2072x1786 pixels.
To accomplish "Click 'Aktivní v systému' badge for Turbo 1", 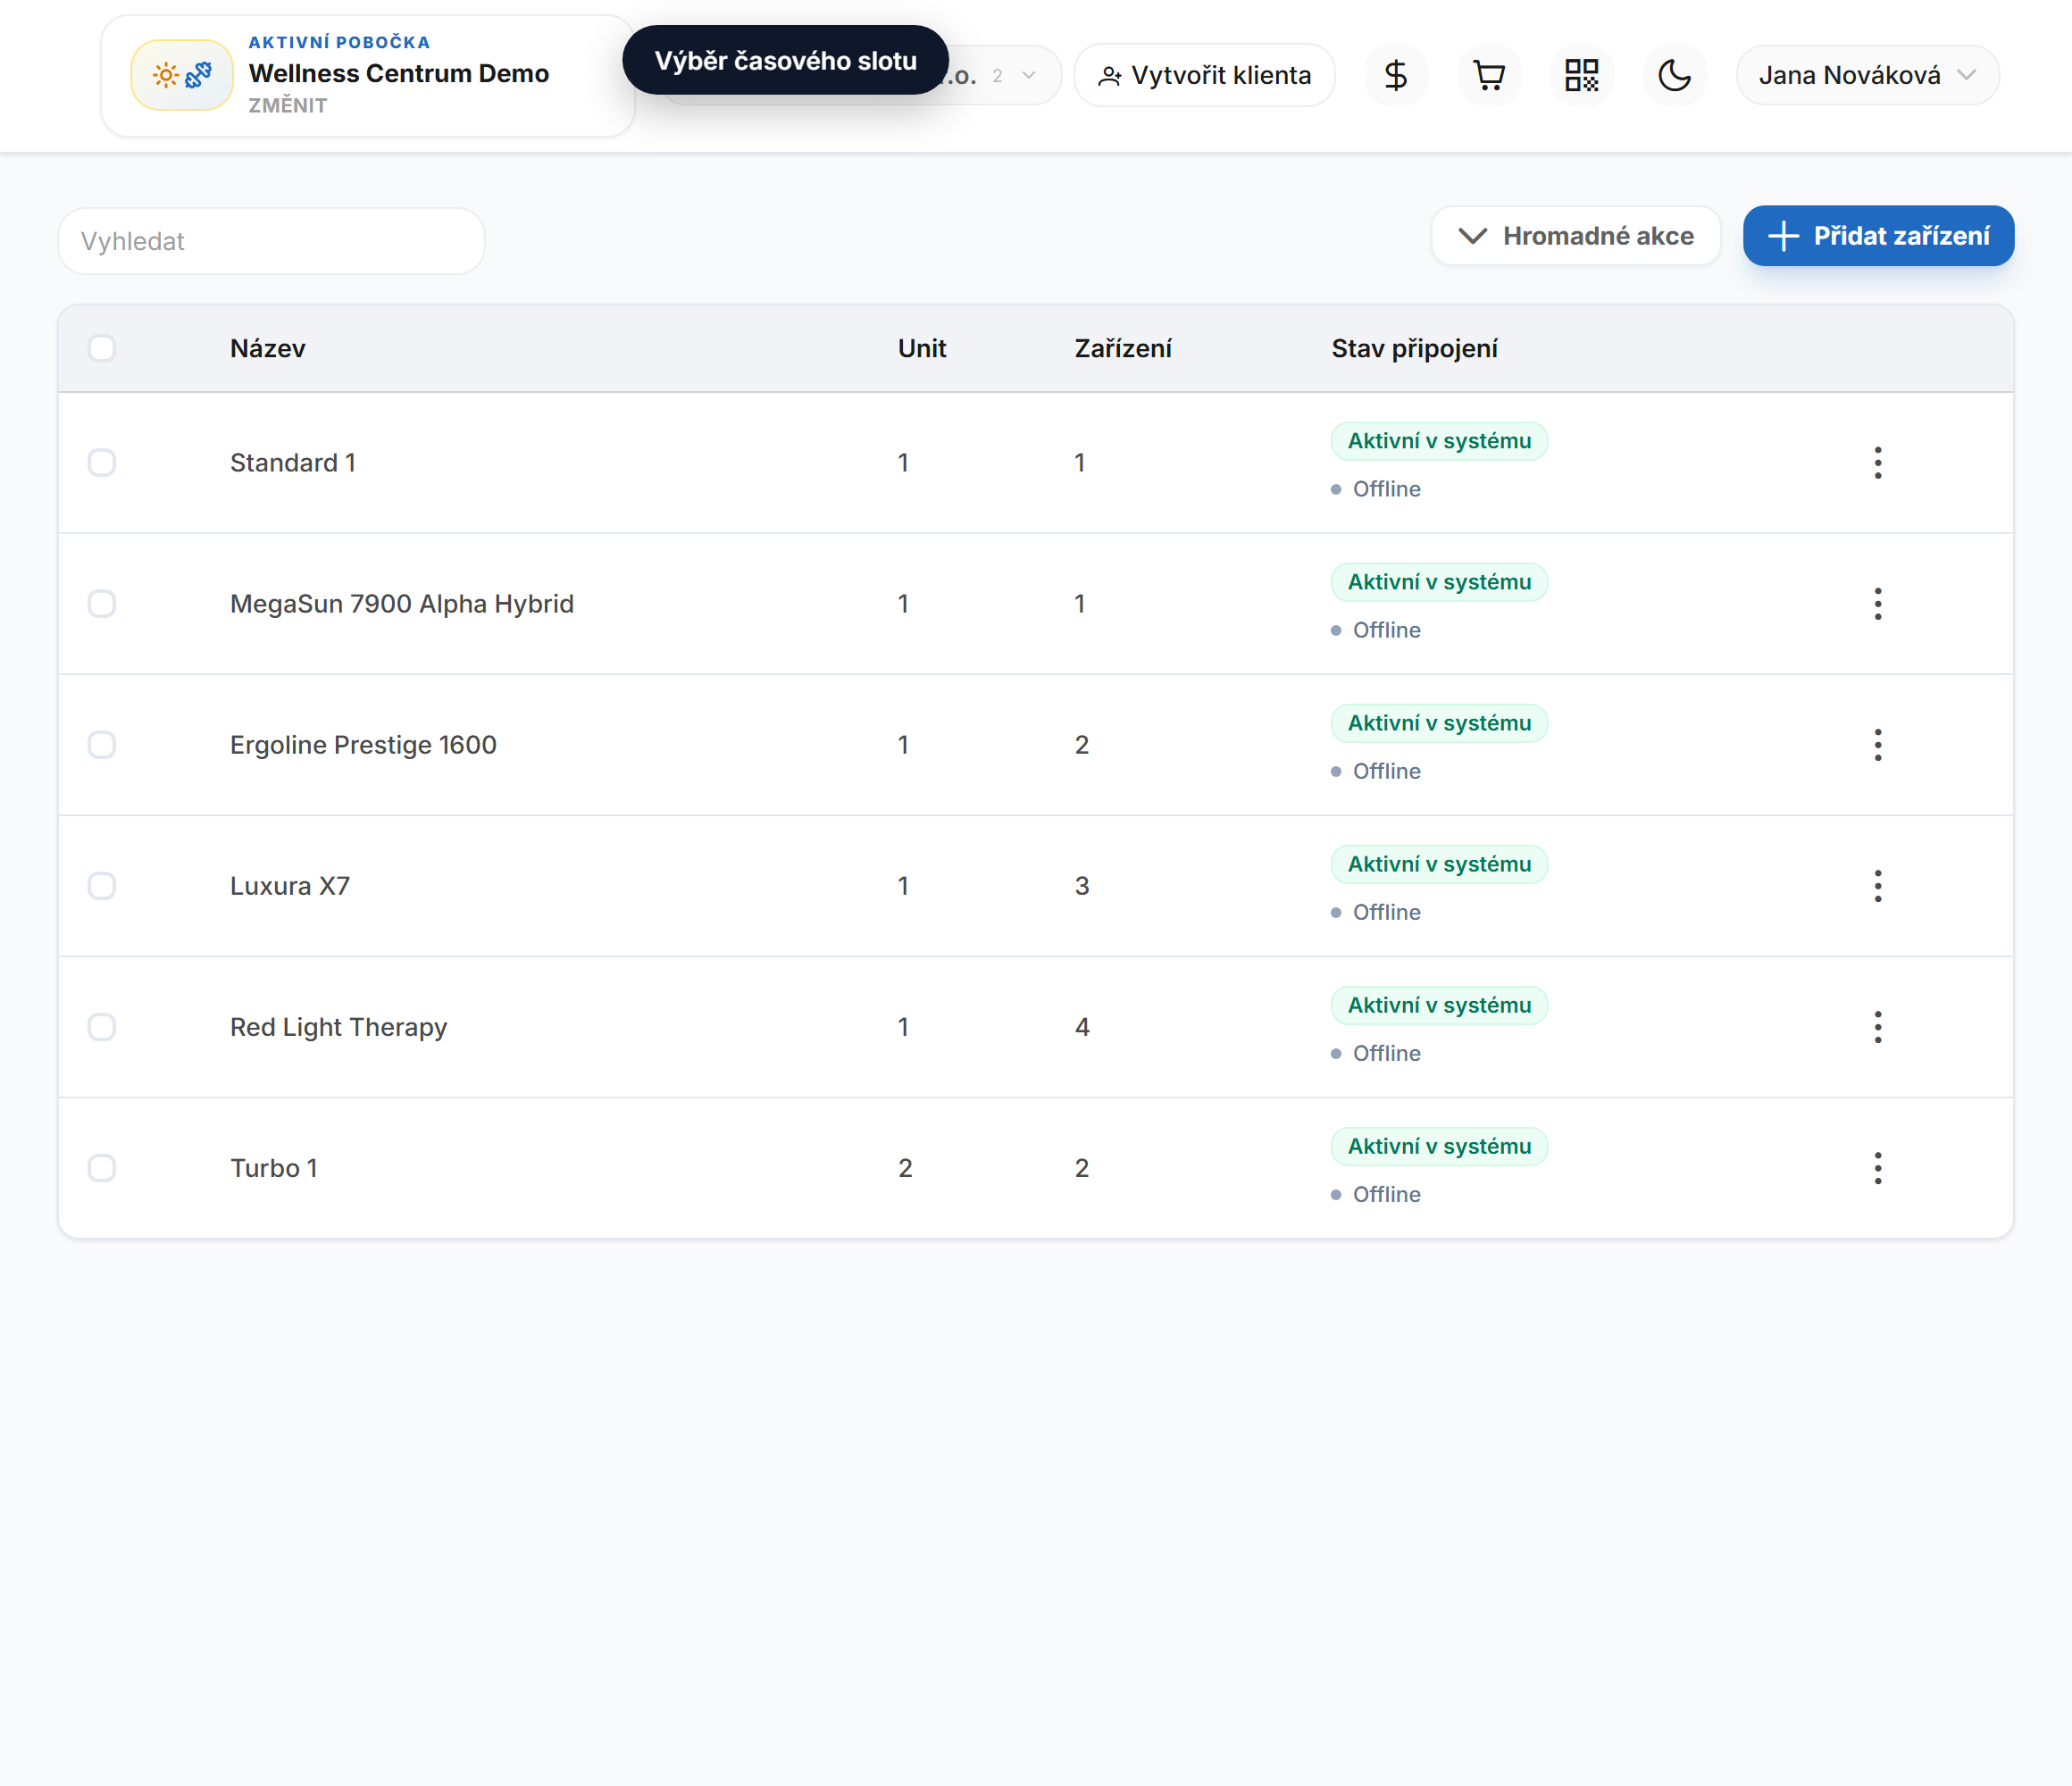I will pos(1439,1146).
